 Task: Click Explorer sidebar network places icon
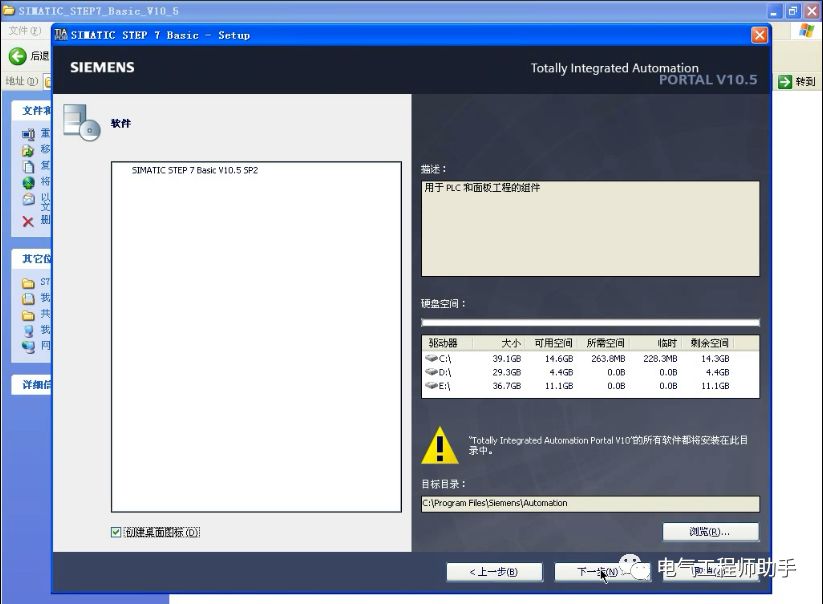pos(28,346)
